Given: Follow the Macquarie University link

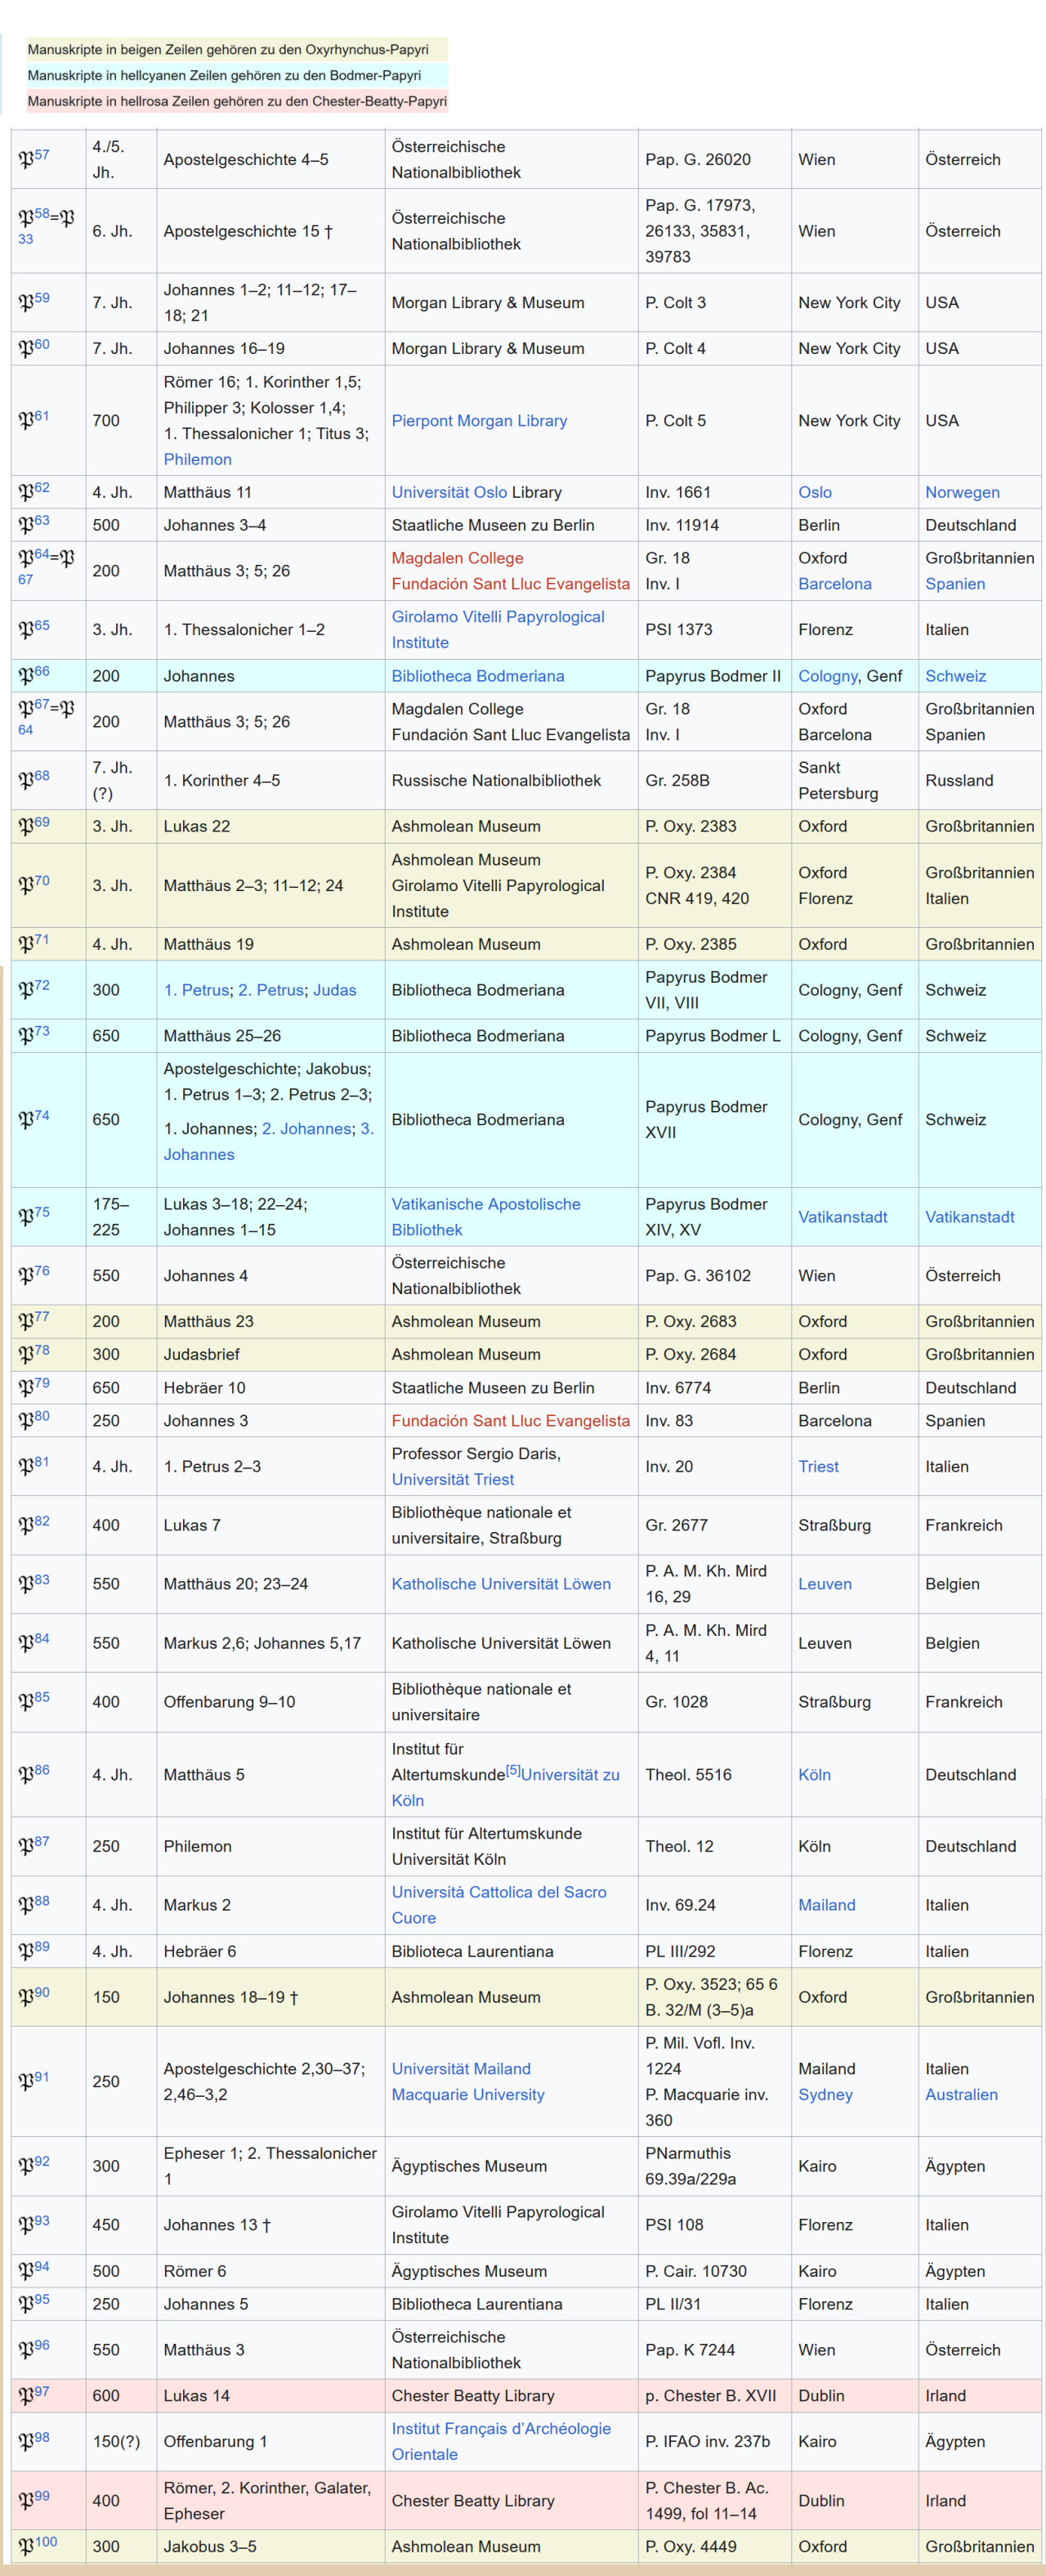Looking at the screenshot, I should (x=468, y=2095).
